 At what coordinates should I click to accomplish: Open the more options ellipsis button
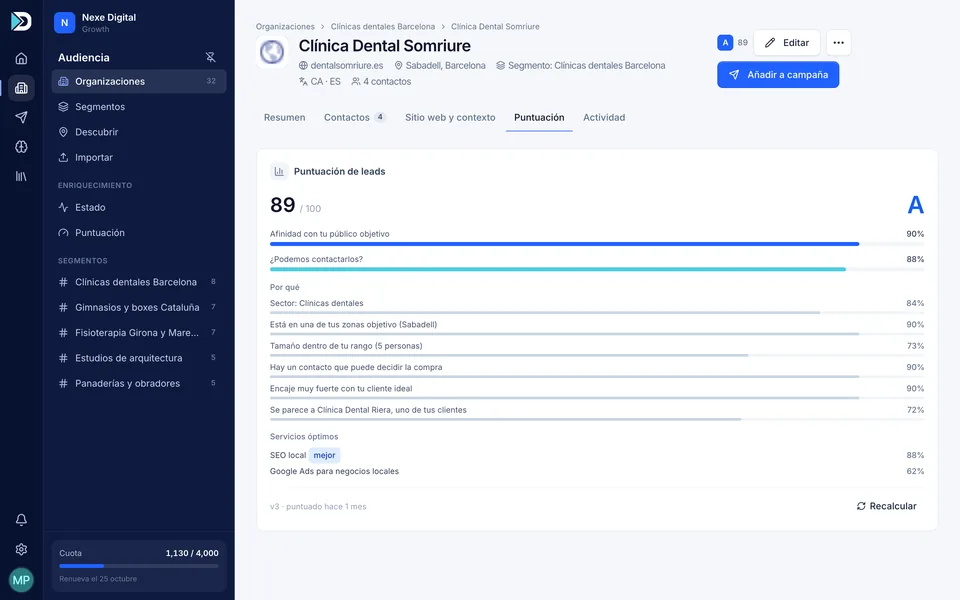[x=838, y=43]
